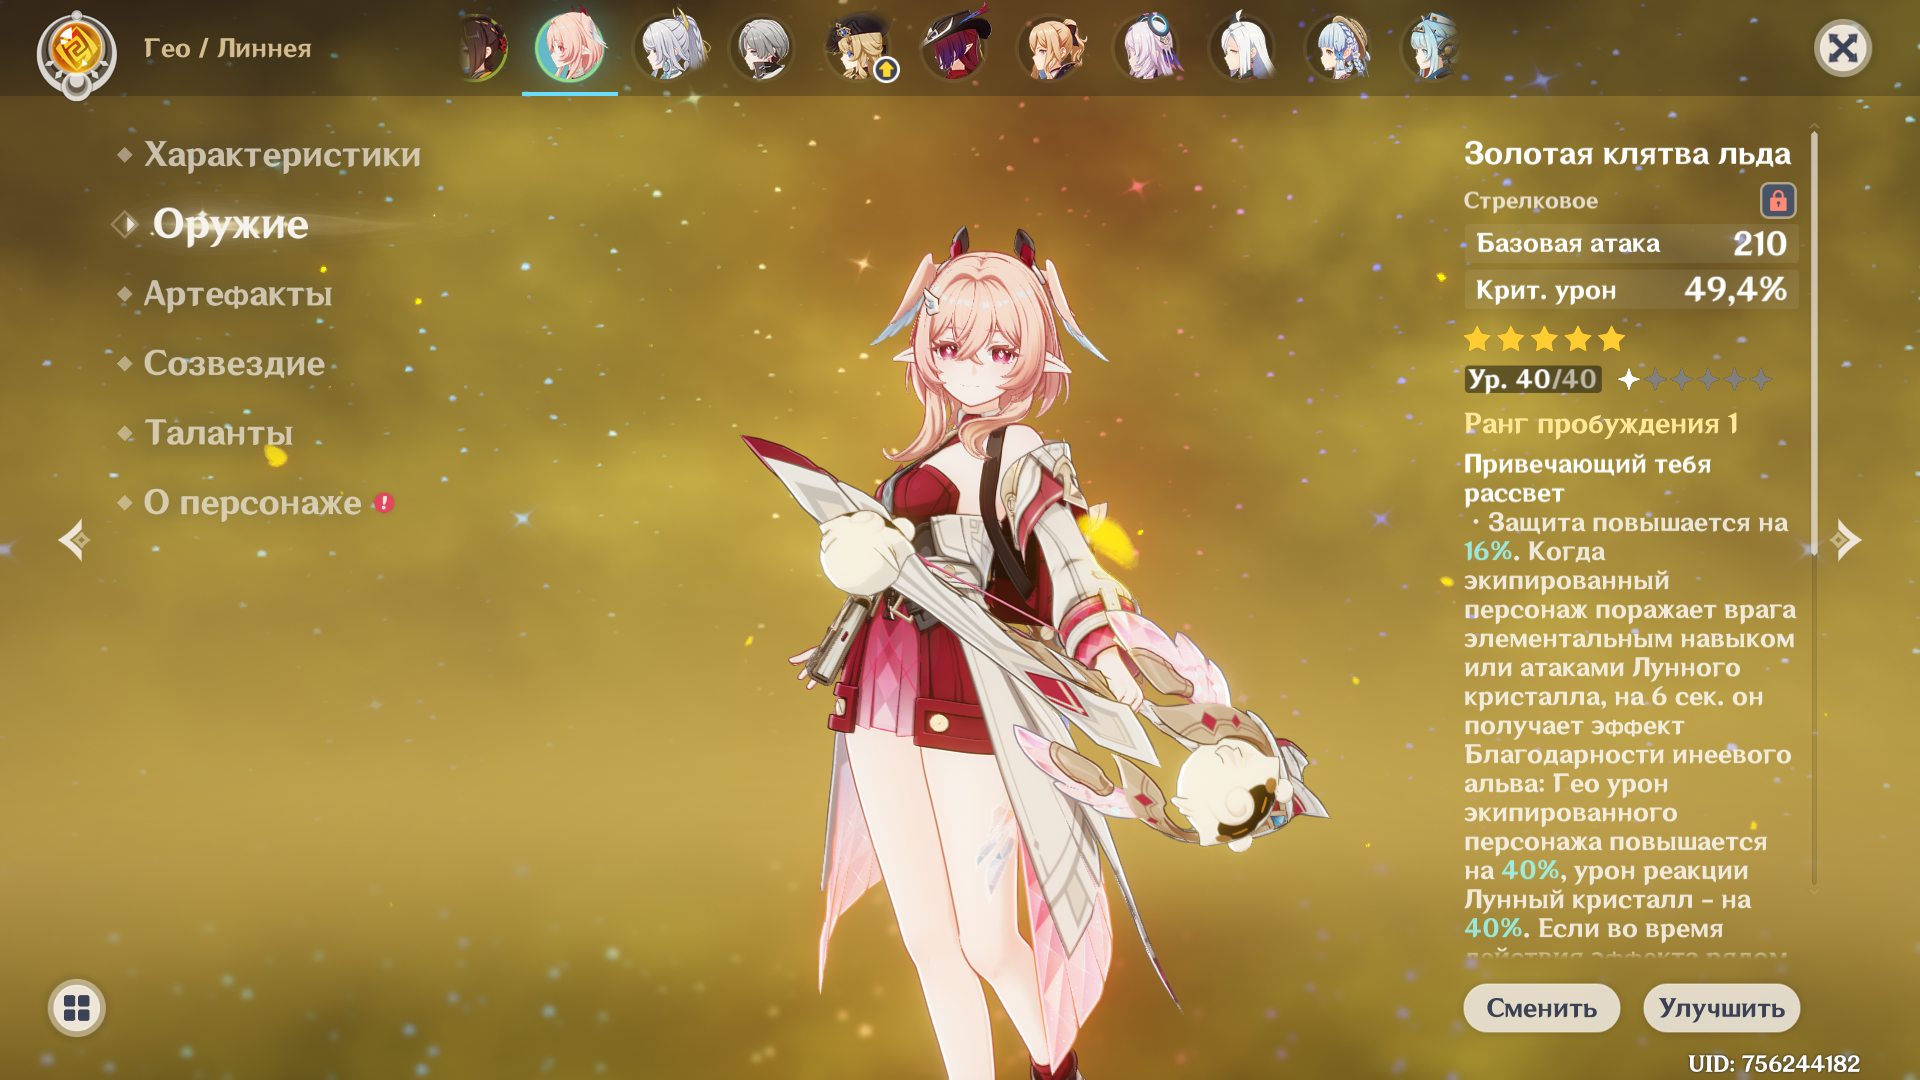The image size is (1920, 1080).
Task: Click the yellow upgrade arrow badge
Action: coord(886,69)
